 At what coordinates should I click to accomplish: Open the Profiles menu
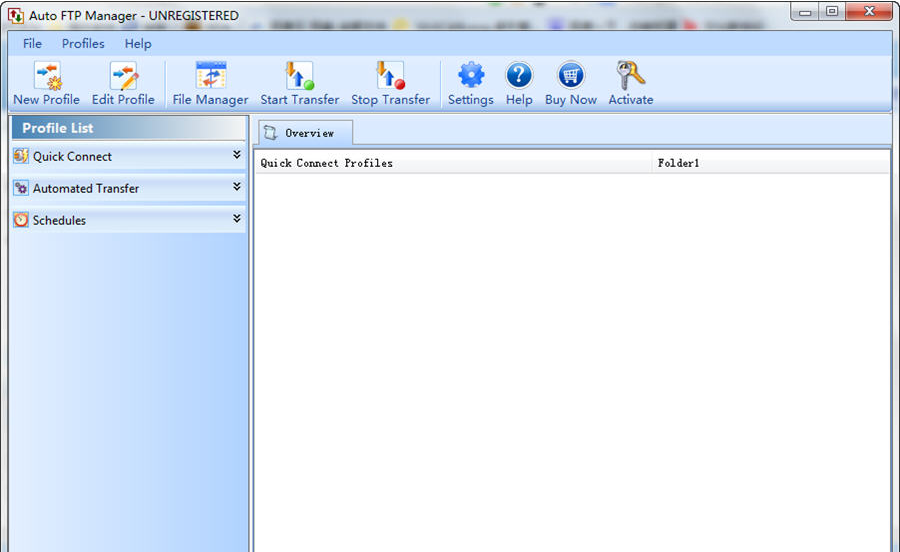83,44
